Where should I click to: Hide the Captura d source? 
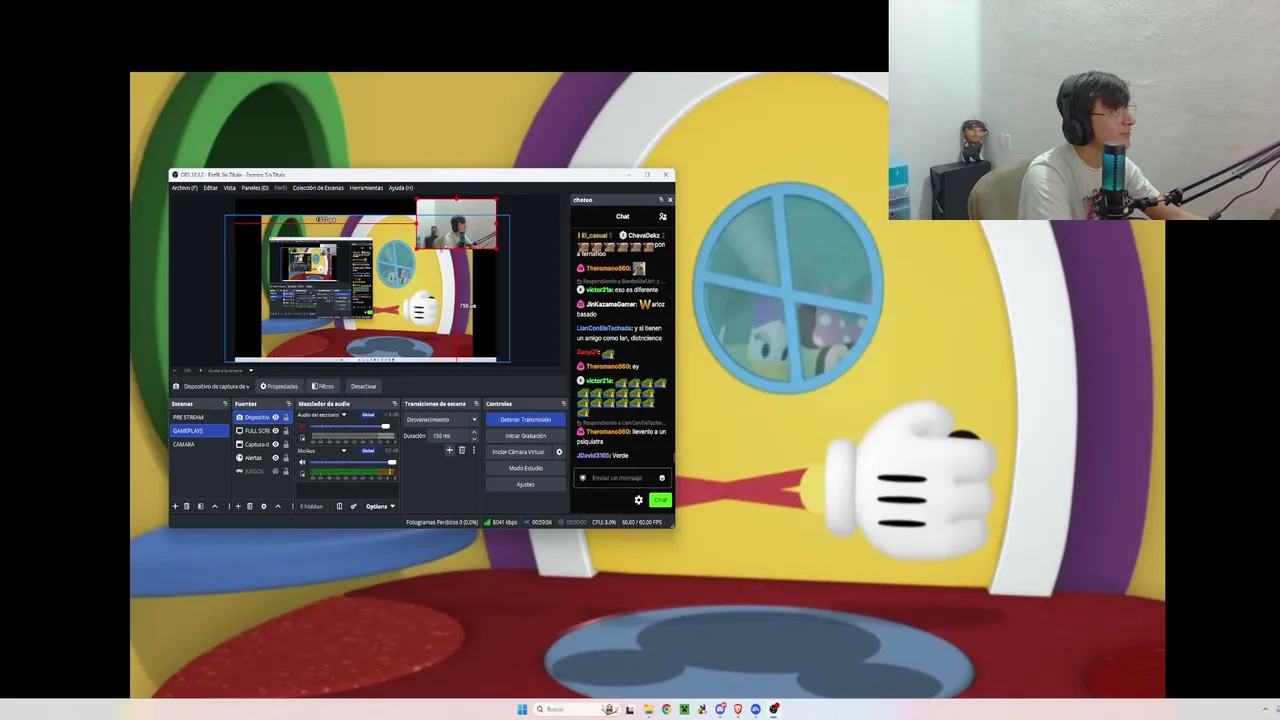point(275,444)
